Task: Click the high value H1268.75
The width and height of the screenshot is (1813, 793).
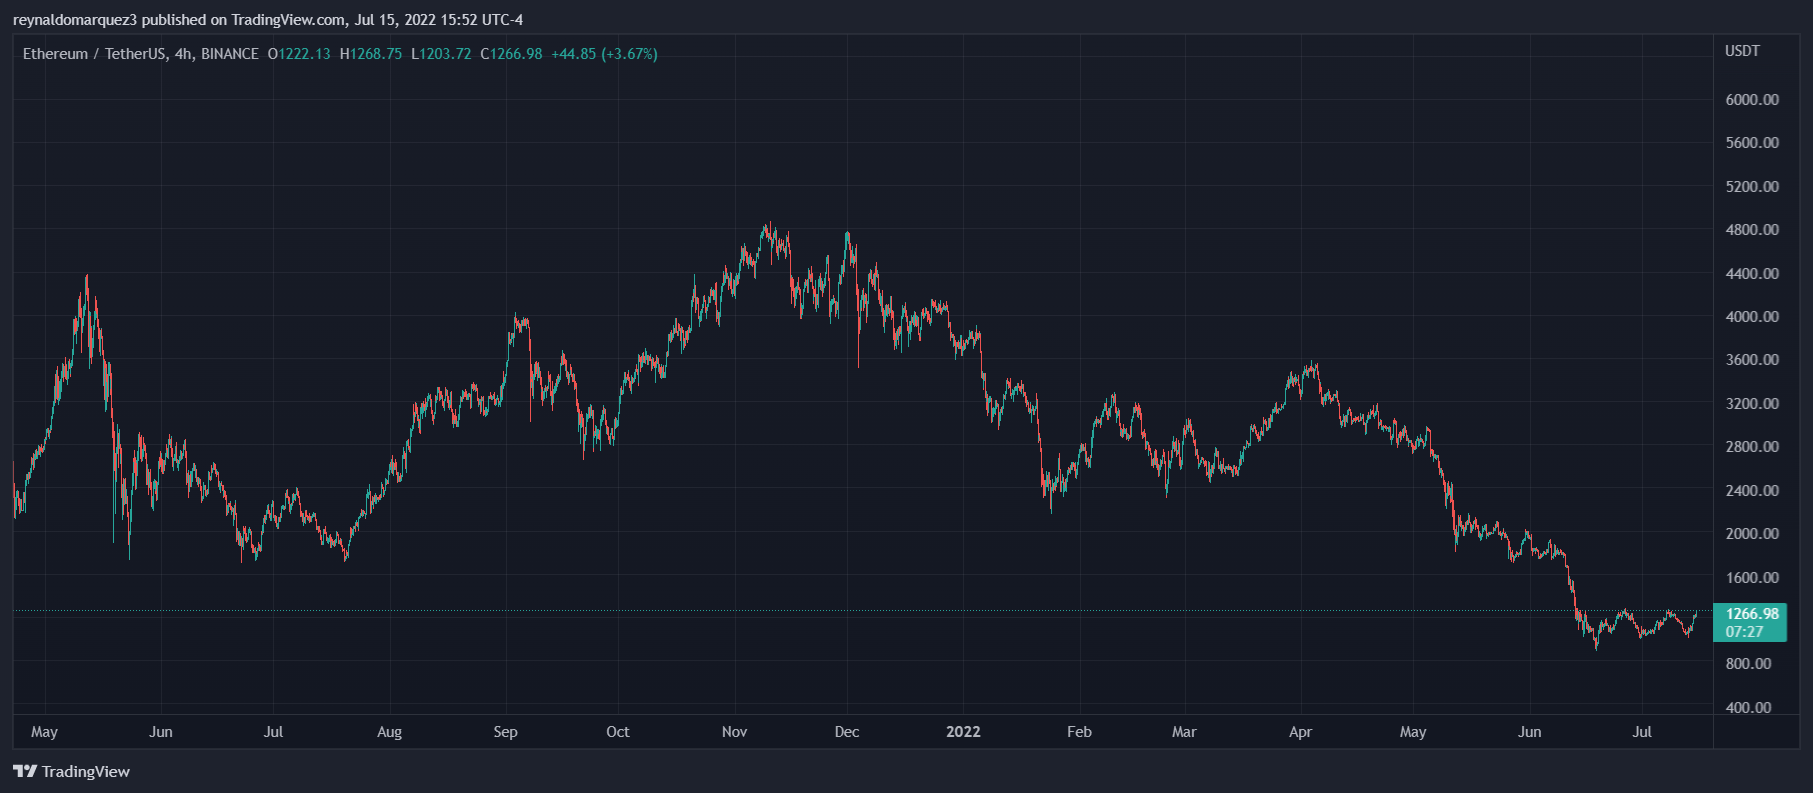Action: point(371,54)
